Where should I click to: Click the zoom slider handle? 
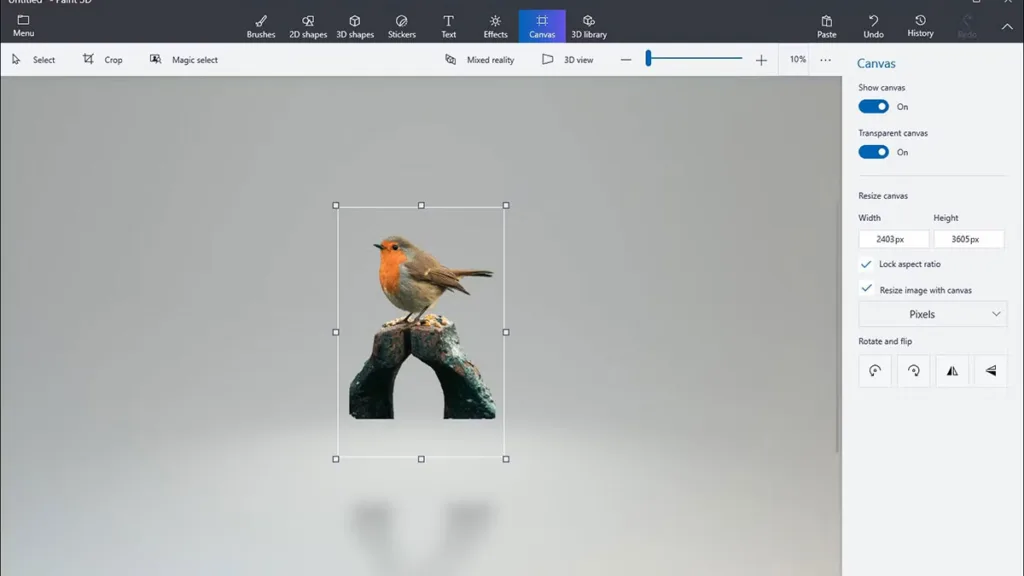point(648,58)
